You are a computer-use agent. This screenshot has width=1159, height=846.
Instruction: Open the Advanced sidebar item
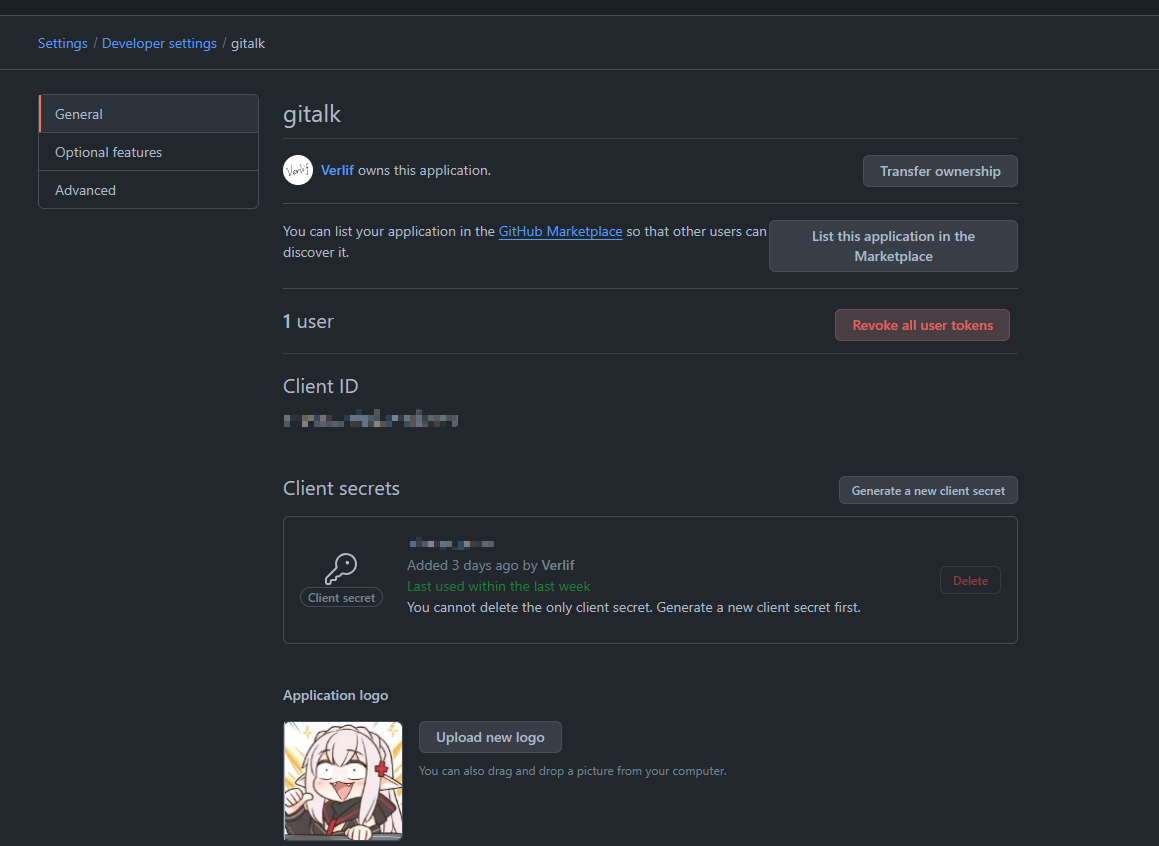pyautogui.click(x=148, y=190)
